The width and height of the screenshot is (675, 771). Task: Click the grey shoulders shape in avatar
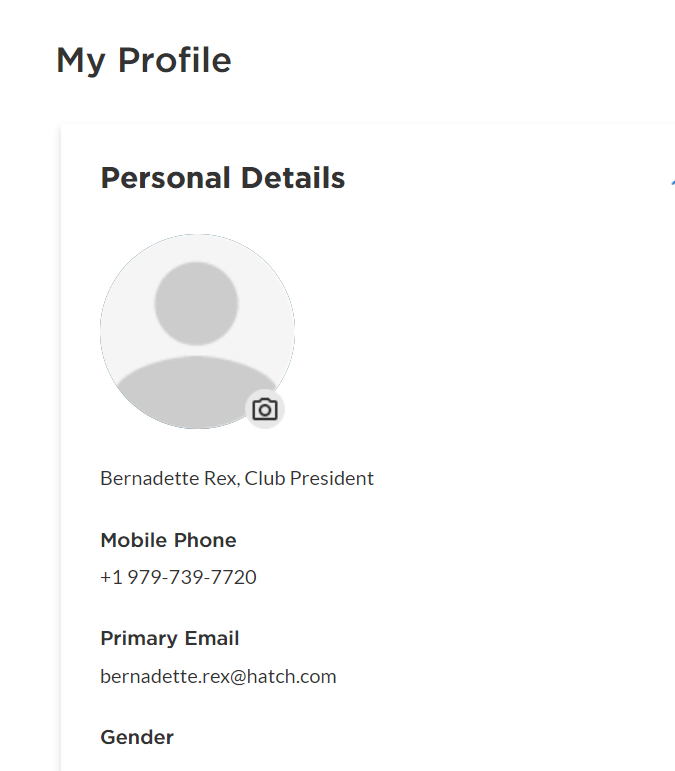[x=197, y=392]
